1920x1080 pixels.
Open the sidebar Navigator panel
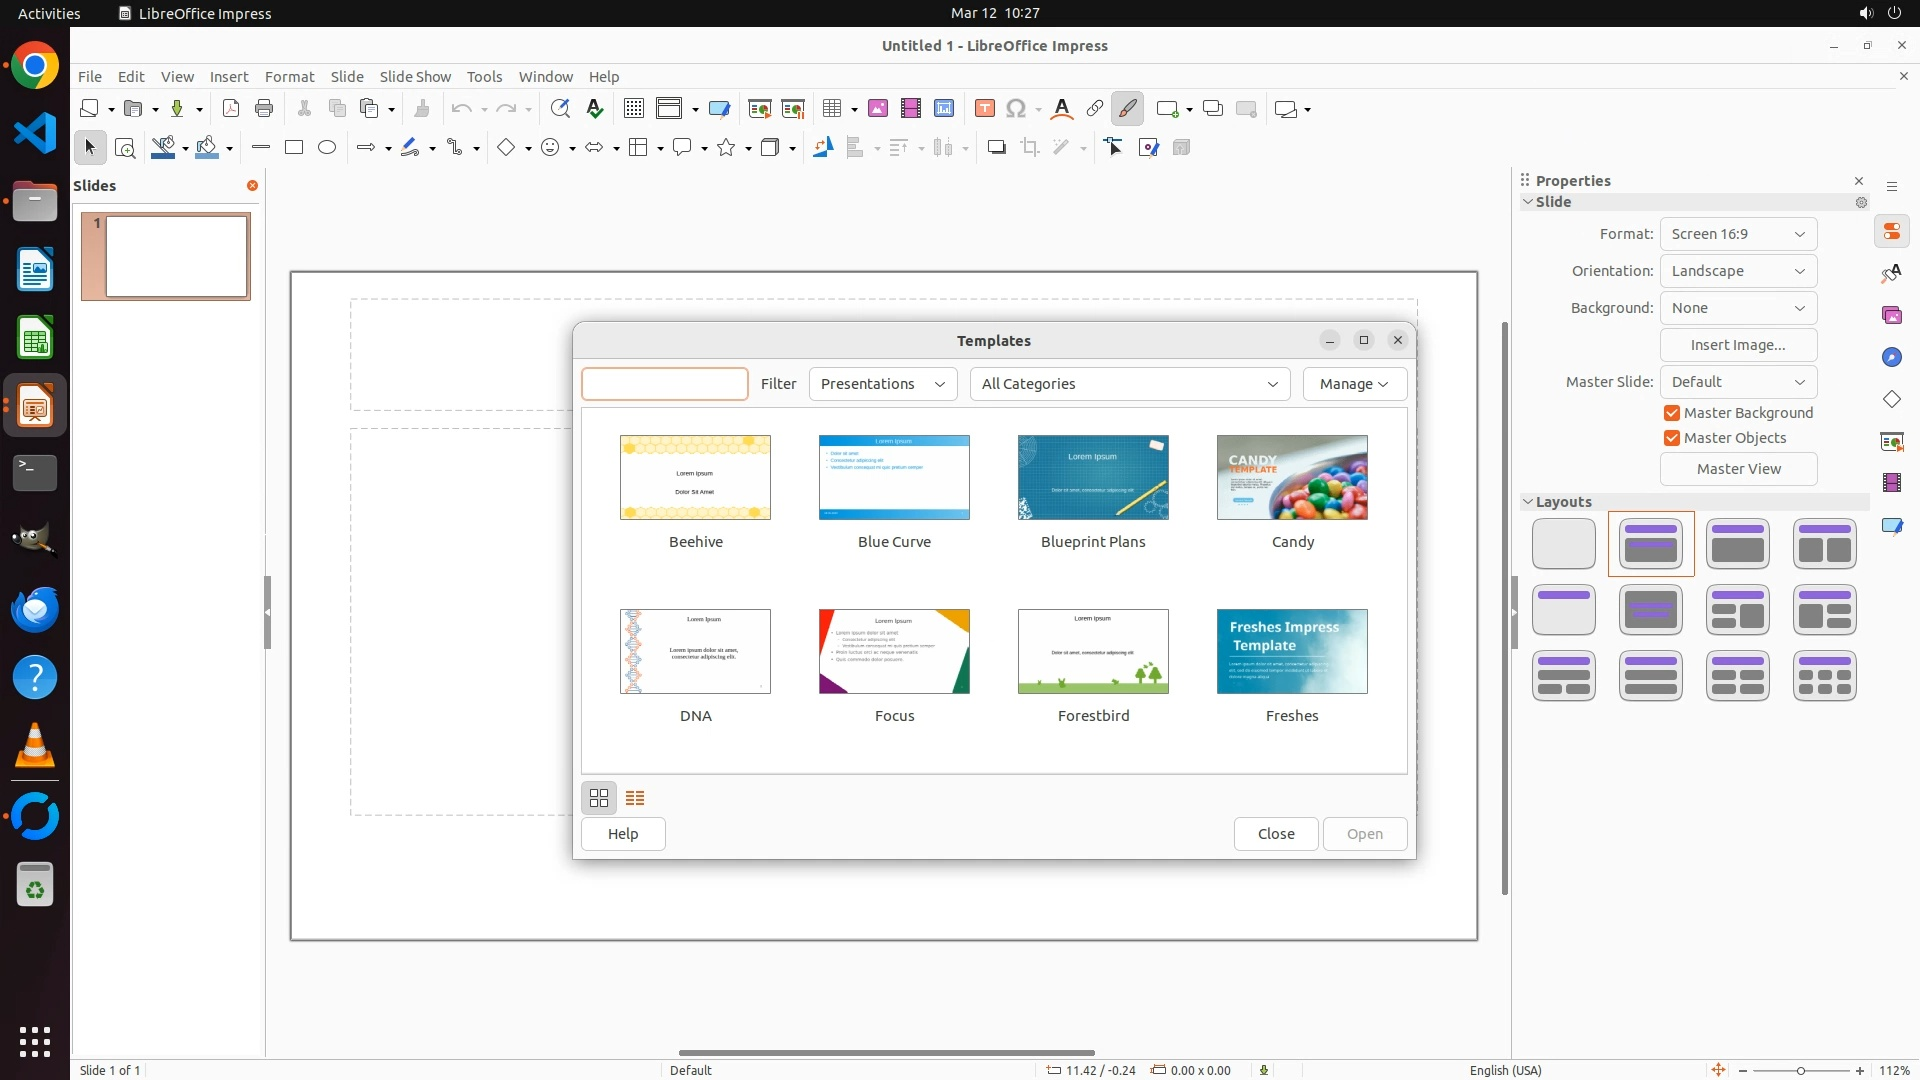tap(1891, 358)
